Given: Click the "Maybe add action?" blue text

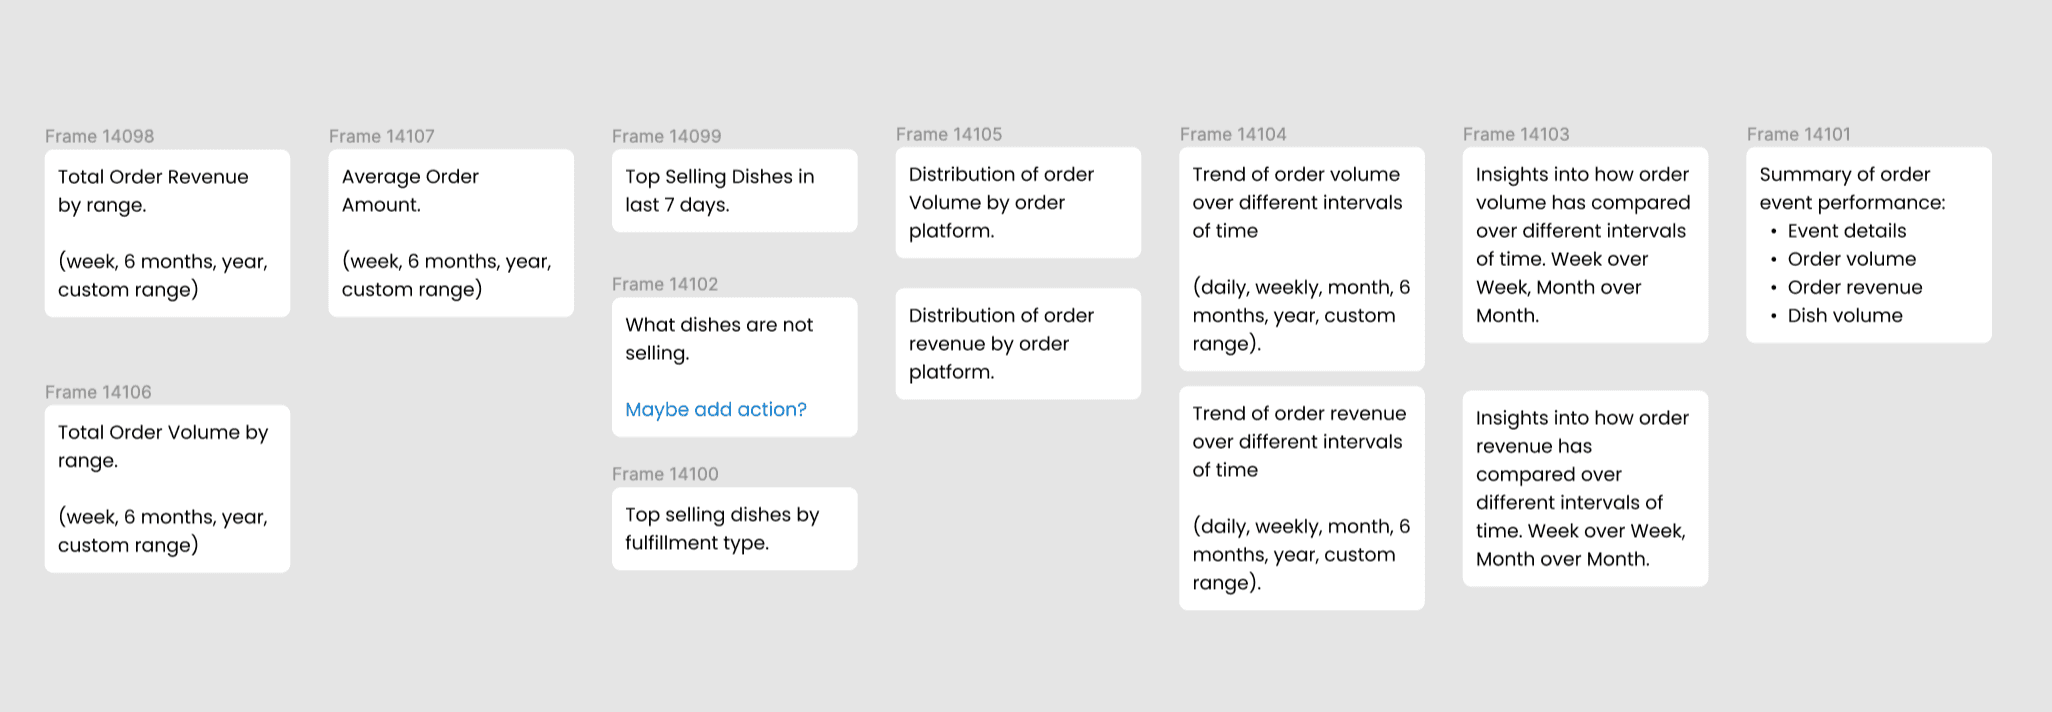Looking at the screenshot, I should pyautogui.click(x=715, y=409).
